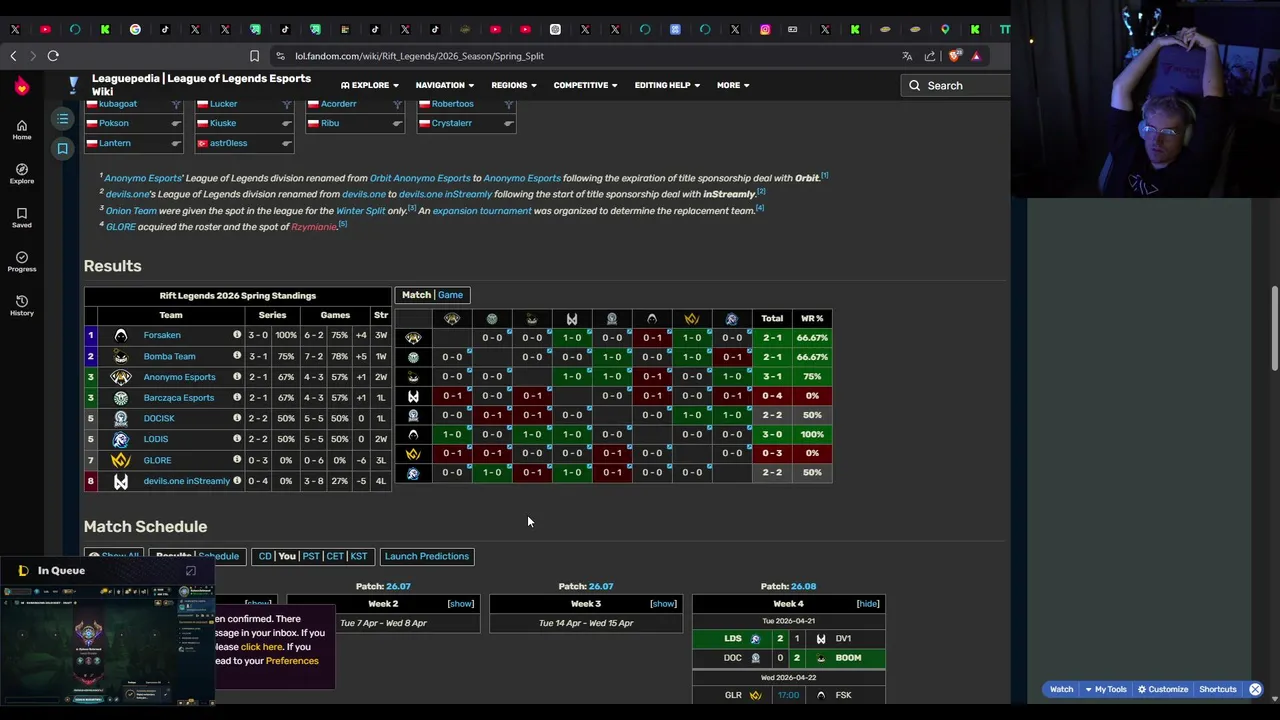The image size is (1280, 720).
Task: Open the Competitive dropdown menu
Action: click(x=585, y=85)
